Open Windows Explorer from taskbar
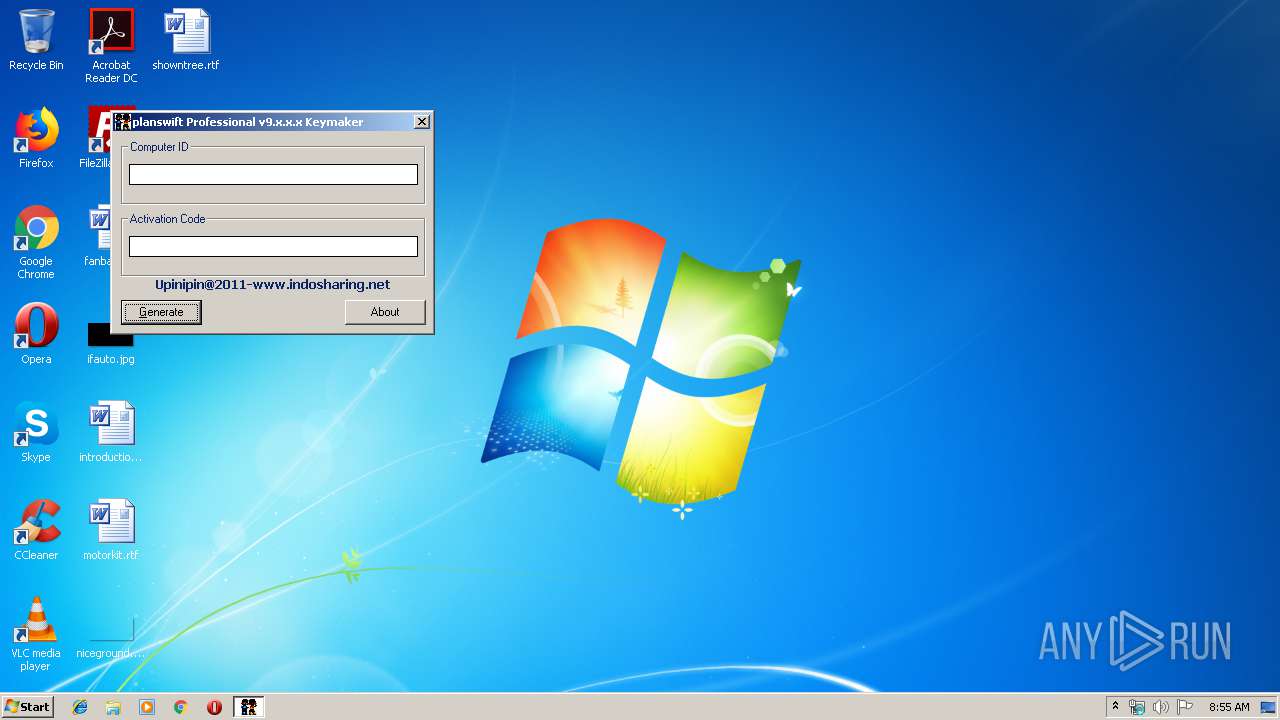Screen dimensions: 1280x720 point(113,707)
